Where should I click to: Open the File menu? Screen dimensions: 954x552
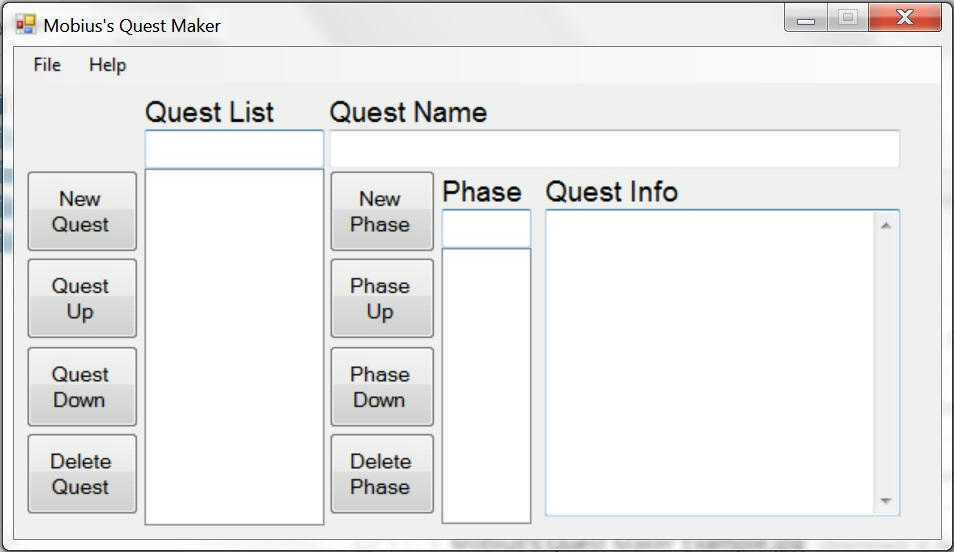click(x=47, y=65)
